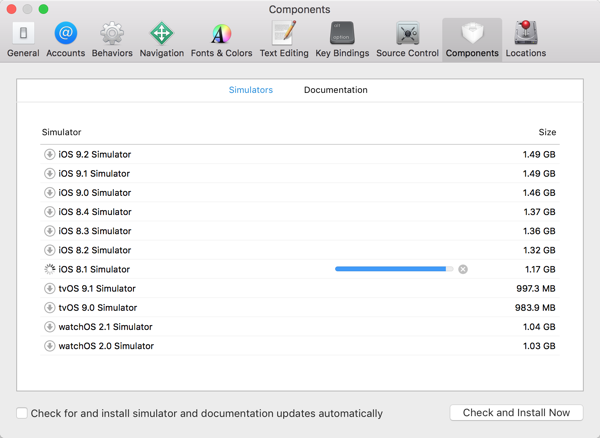Download the tvOS 9.1 Simulator
The image size is (600, 438).
[49, 288]
